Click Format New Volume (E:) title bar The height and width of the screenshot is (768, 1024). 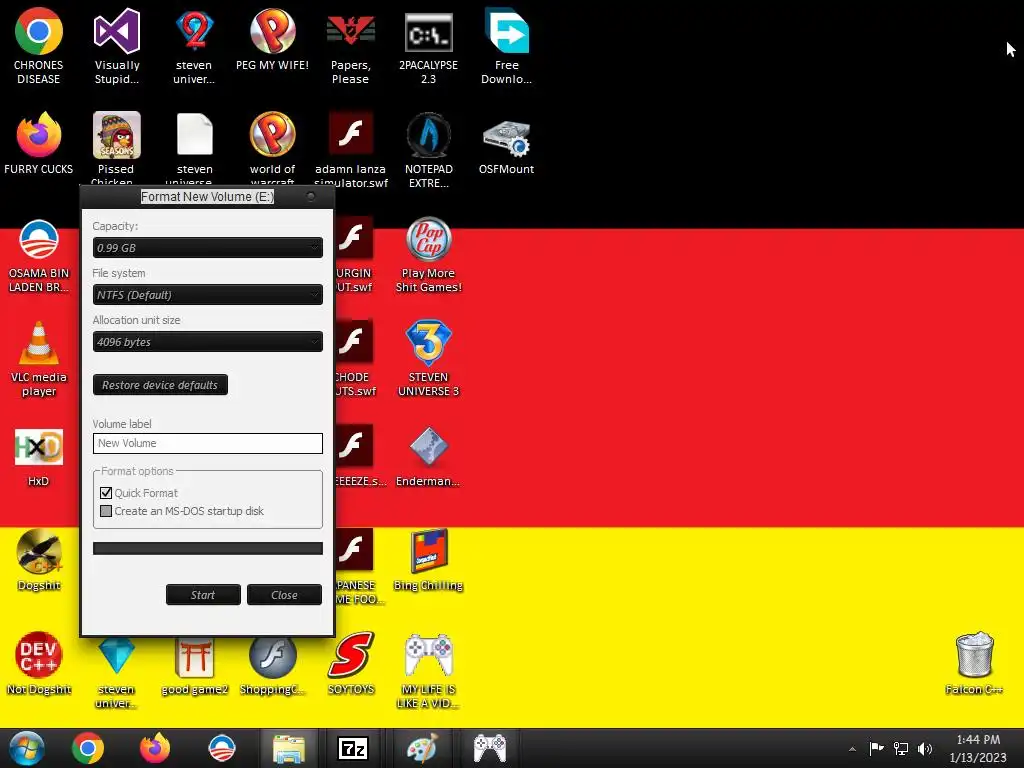(208, 197)
